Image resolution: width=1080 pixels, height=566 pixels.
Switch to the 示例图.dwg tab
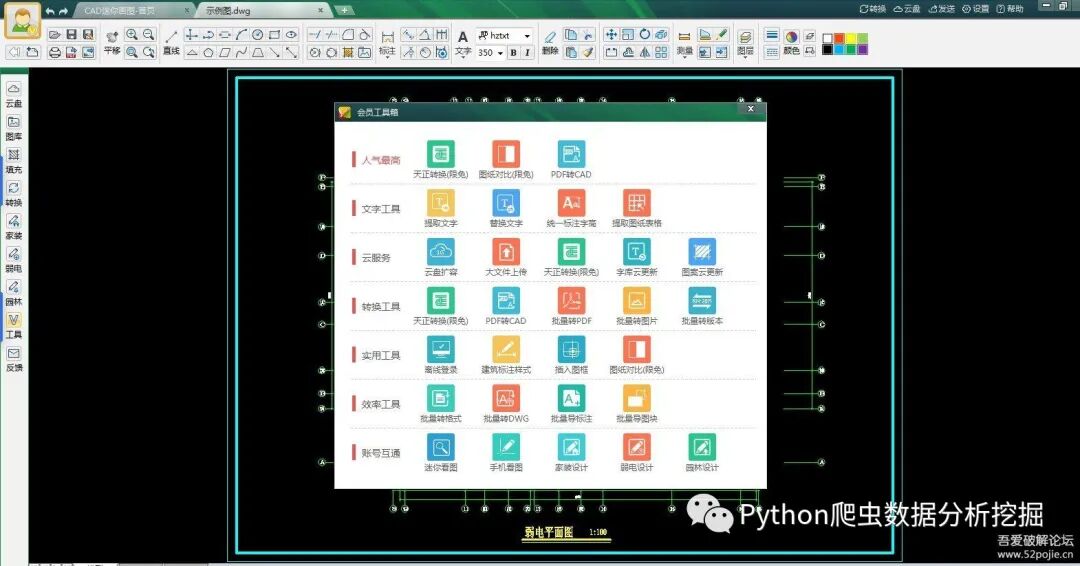point(262,10)
